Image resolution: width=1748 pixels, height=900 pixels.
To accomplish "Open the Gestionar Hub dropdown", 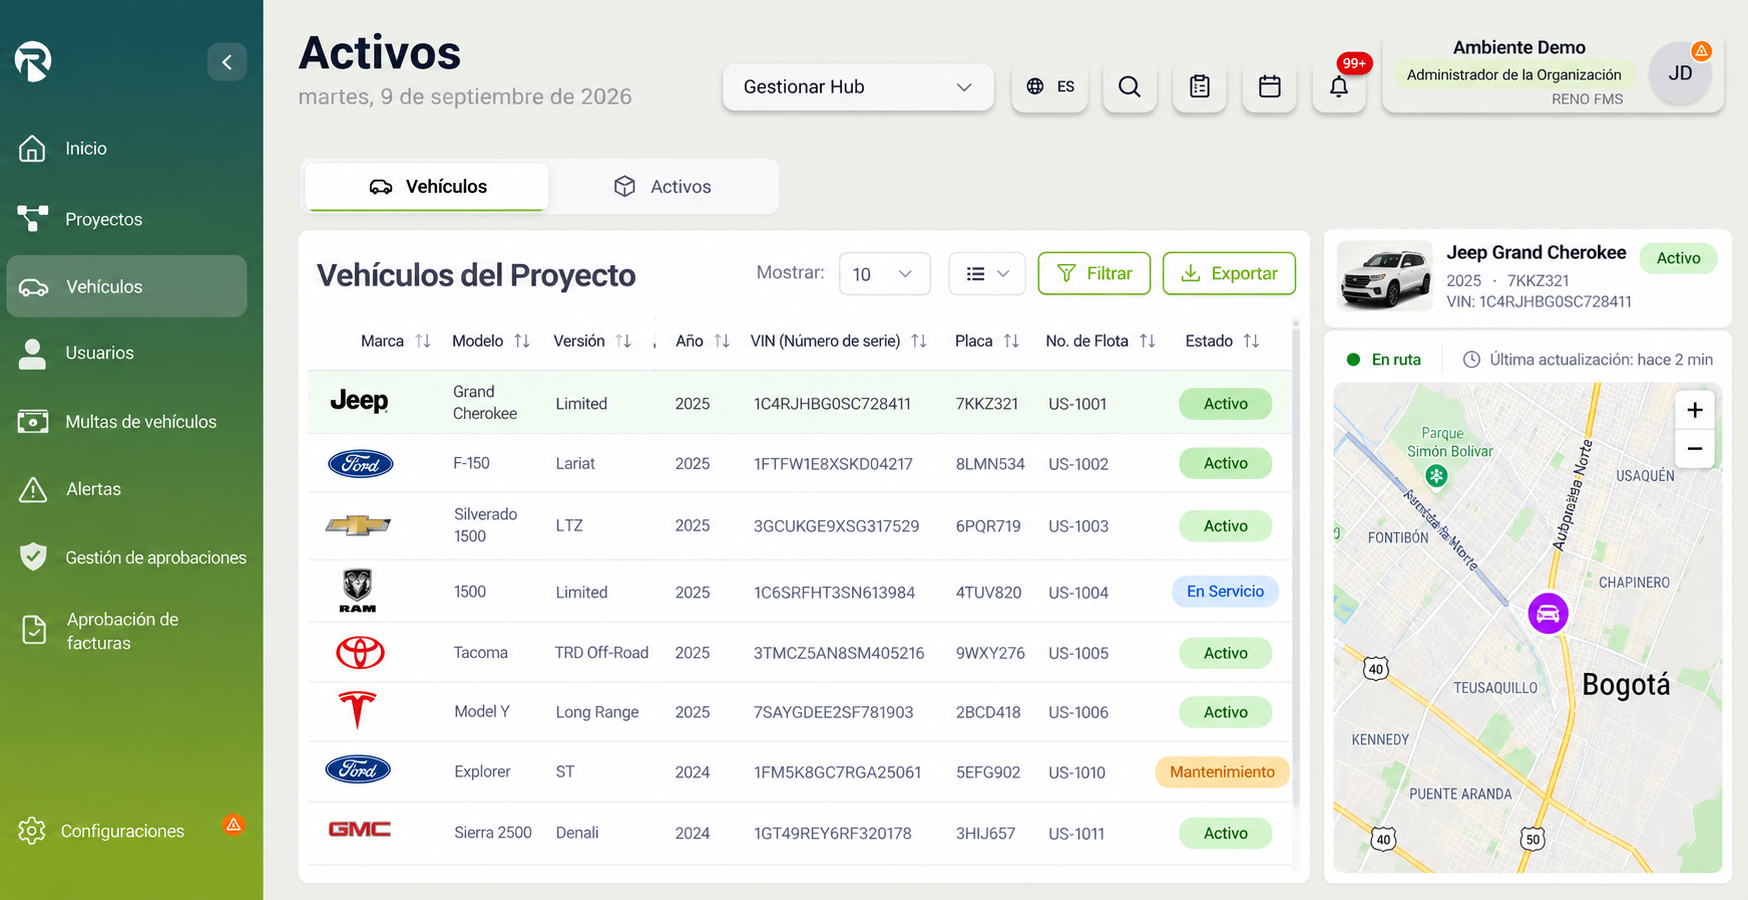I will point(858,87).
